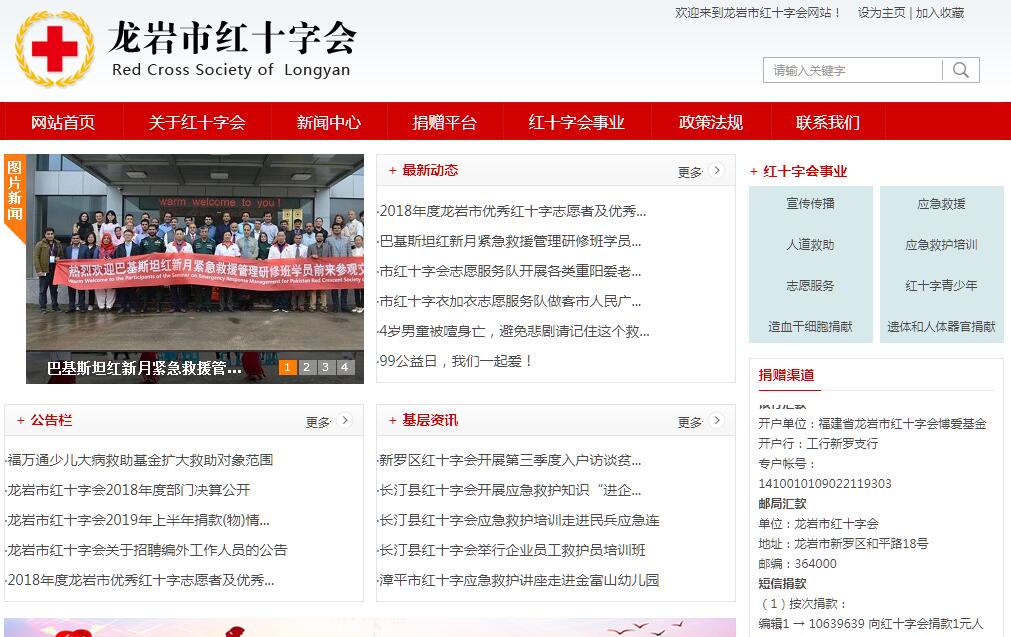Open more arrow beside 公告栏
Image resolution: width=1011 pixels, height=637 pixels.
coord(344,421)
